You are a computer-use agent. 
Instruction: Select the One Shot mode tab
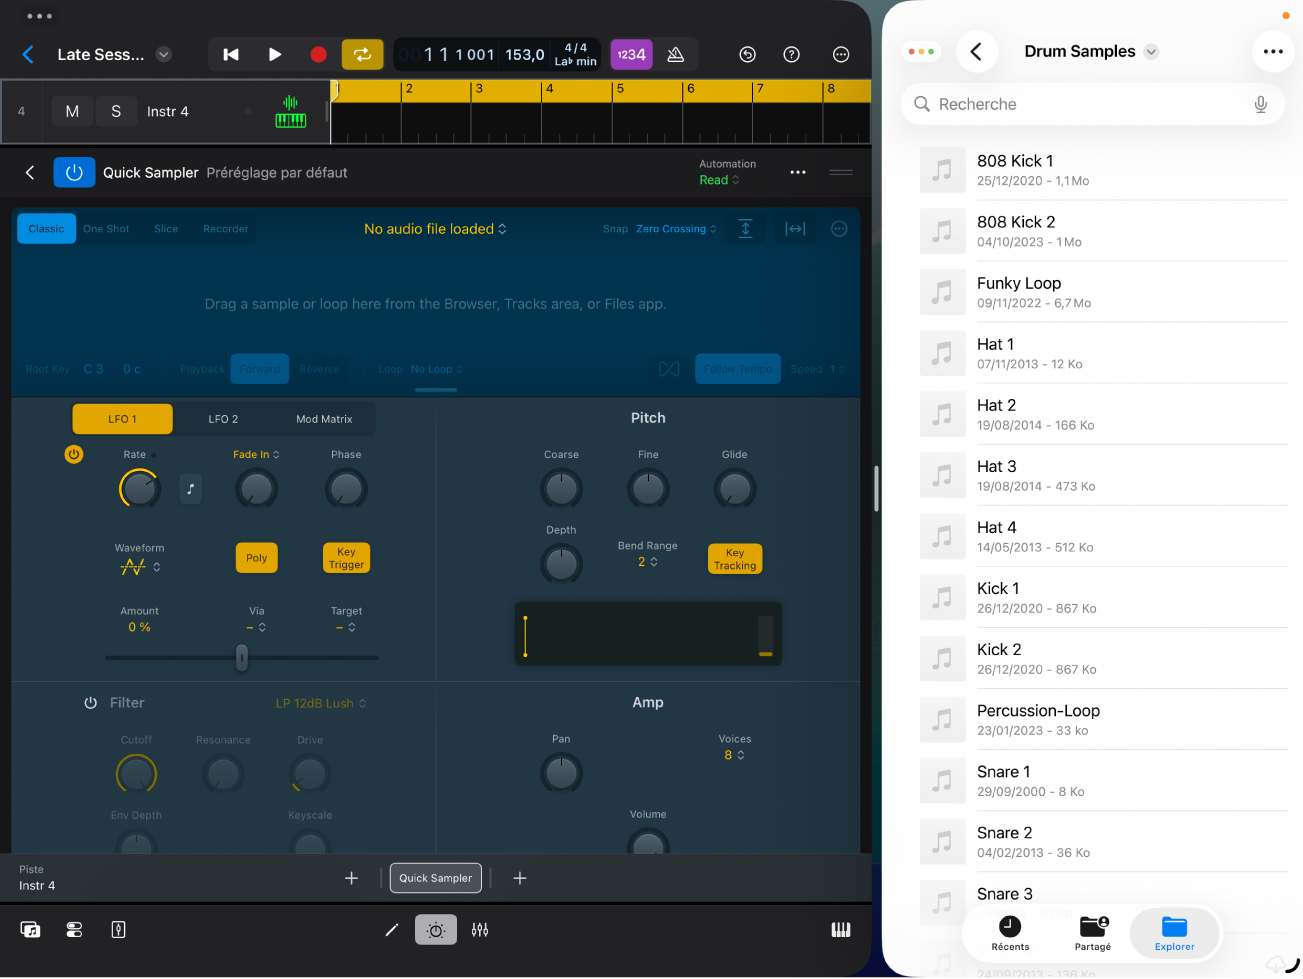(106, 229)
